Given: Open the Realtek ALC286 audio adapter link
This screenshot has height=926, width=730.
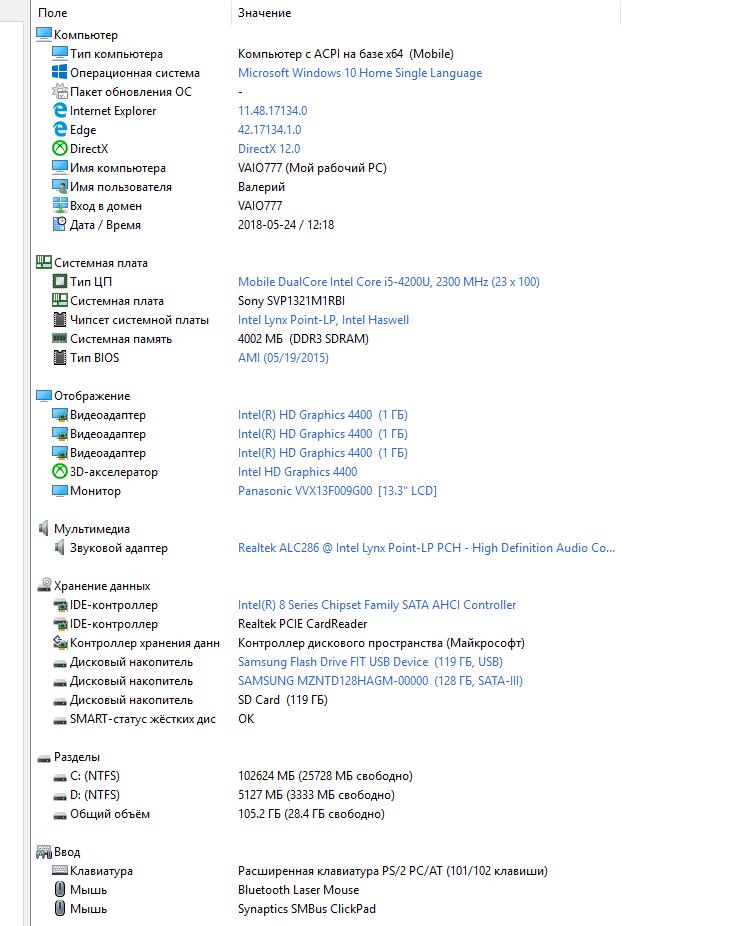Looking at the screenshot, I should coord(426,547).
